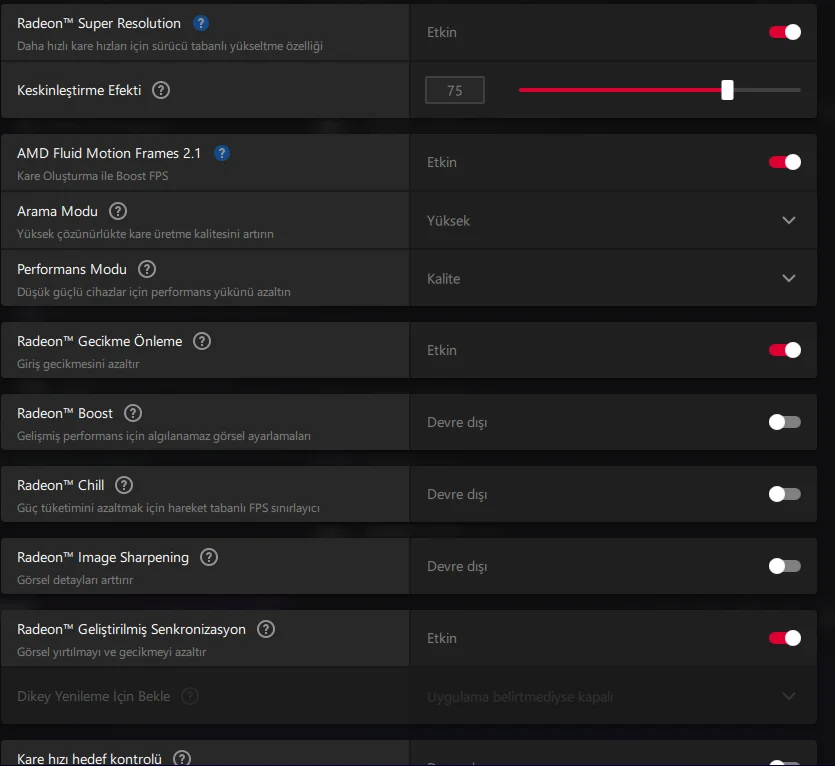Screen dimensions: 835x766
Task: Open the Radeon Boost help tooltip icon
Action: (x=133, y=413)
